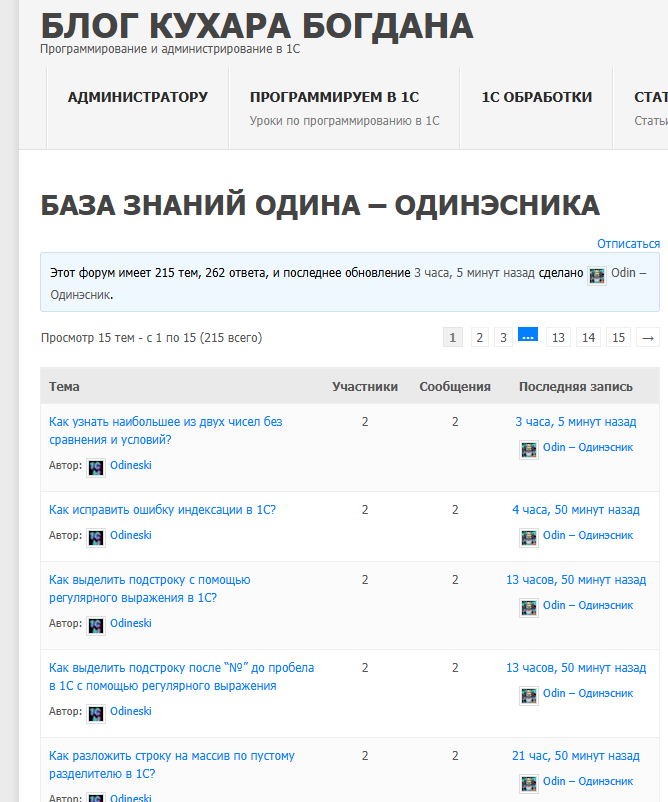Click Odineski avatar under the first topic
Screen dimensions: 668x802
point(96,466)
